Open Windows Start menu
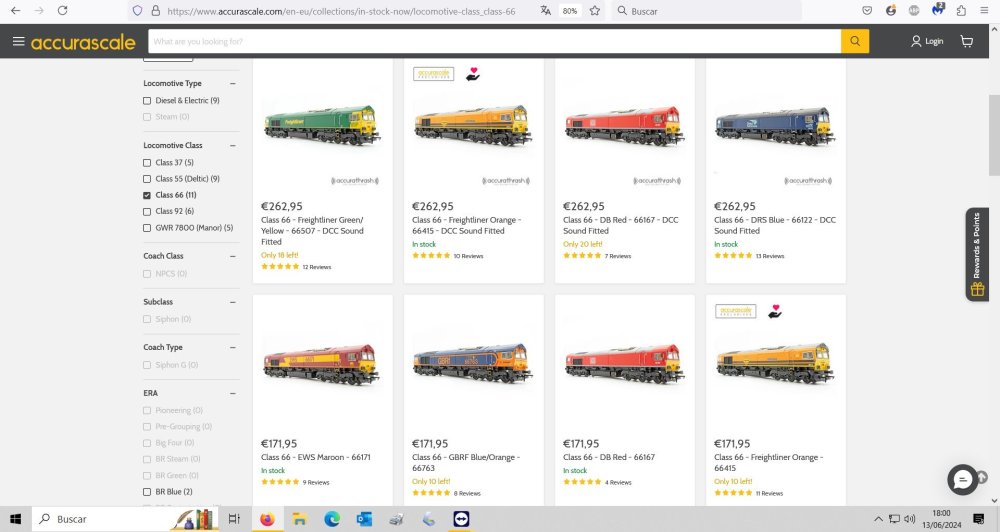Image resolution: width=1000 pixels, height=532 pixels. click(15, 519)
